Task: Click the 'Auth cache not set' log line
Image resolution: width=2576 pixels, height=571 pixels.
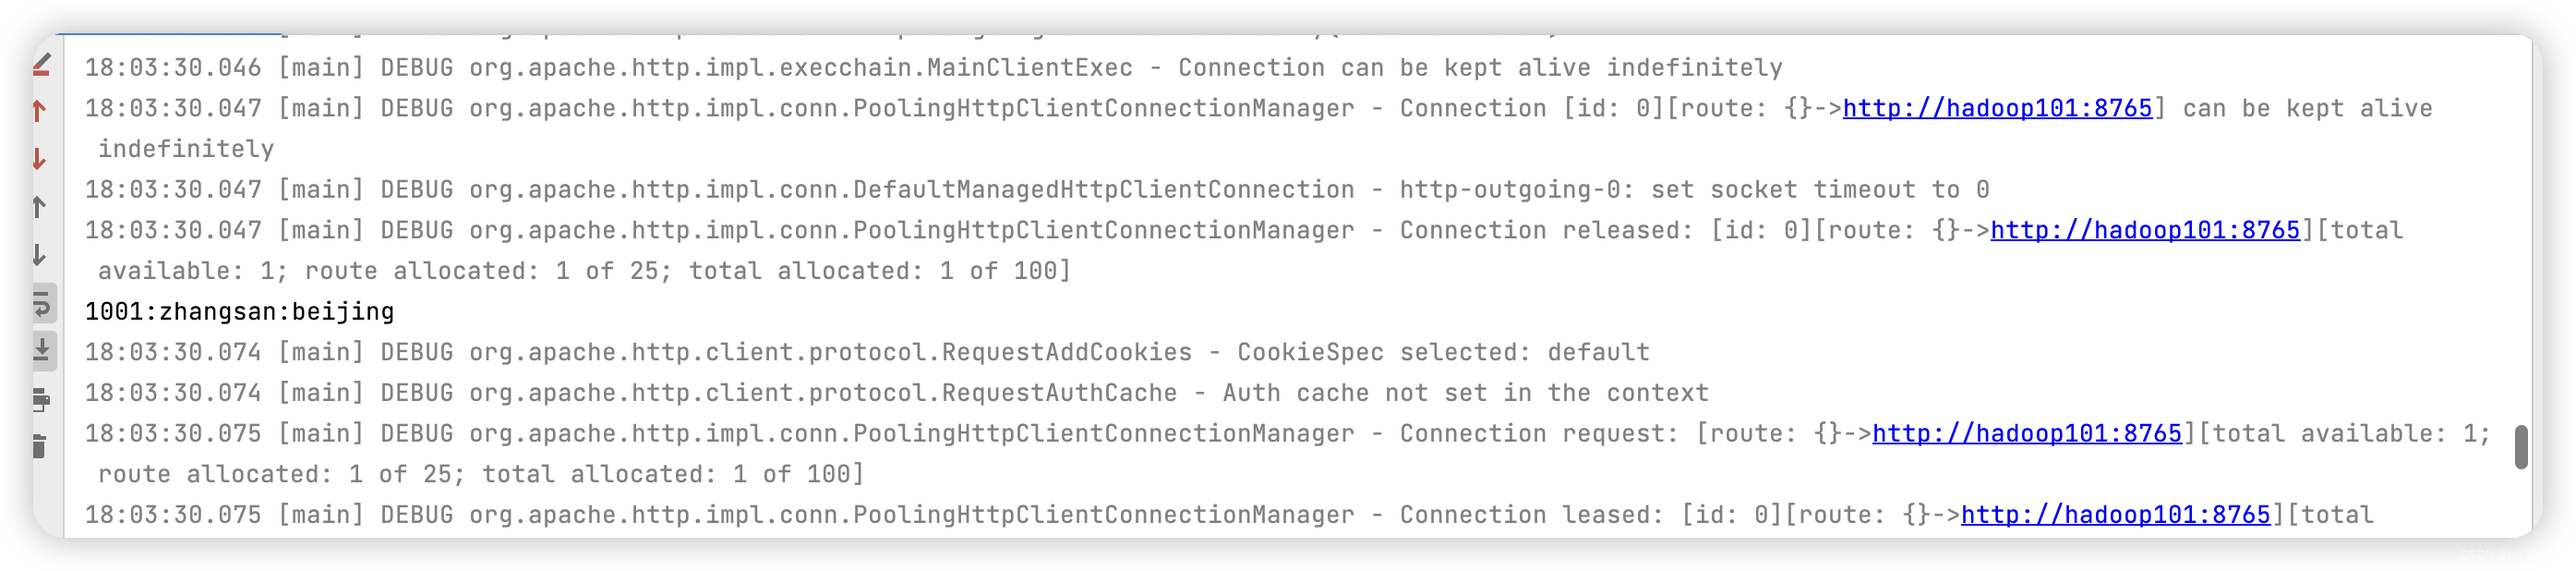Action: pyautogui.click(x=896, y=393)
